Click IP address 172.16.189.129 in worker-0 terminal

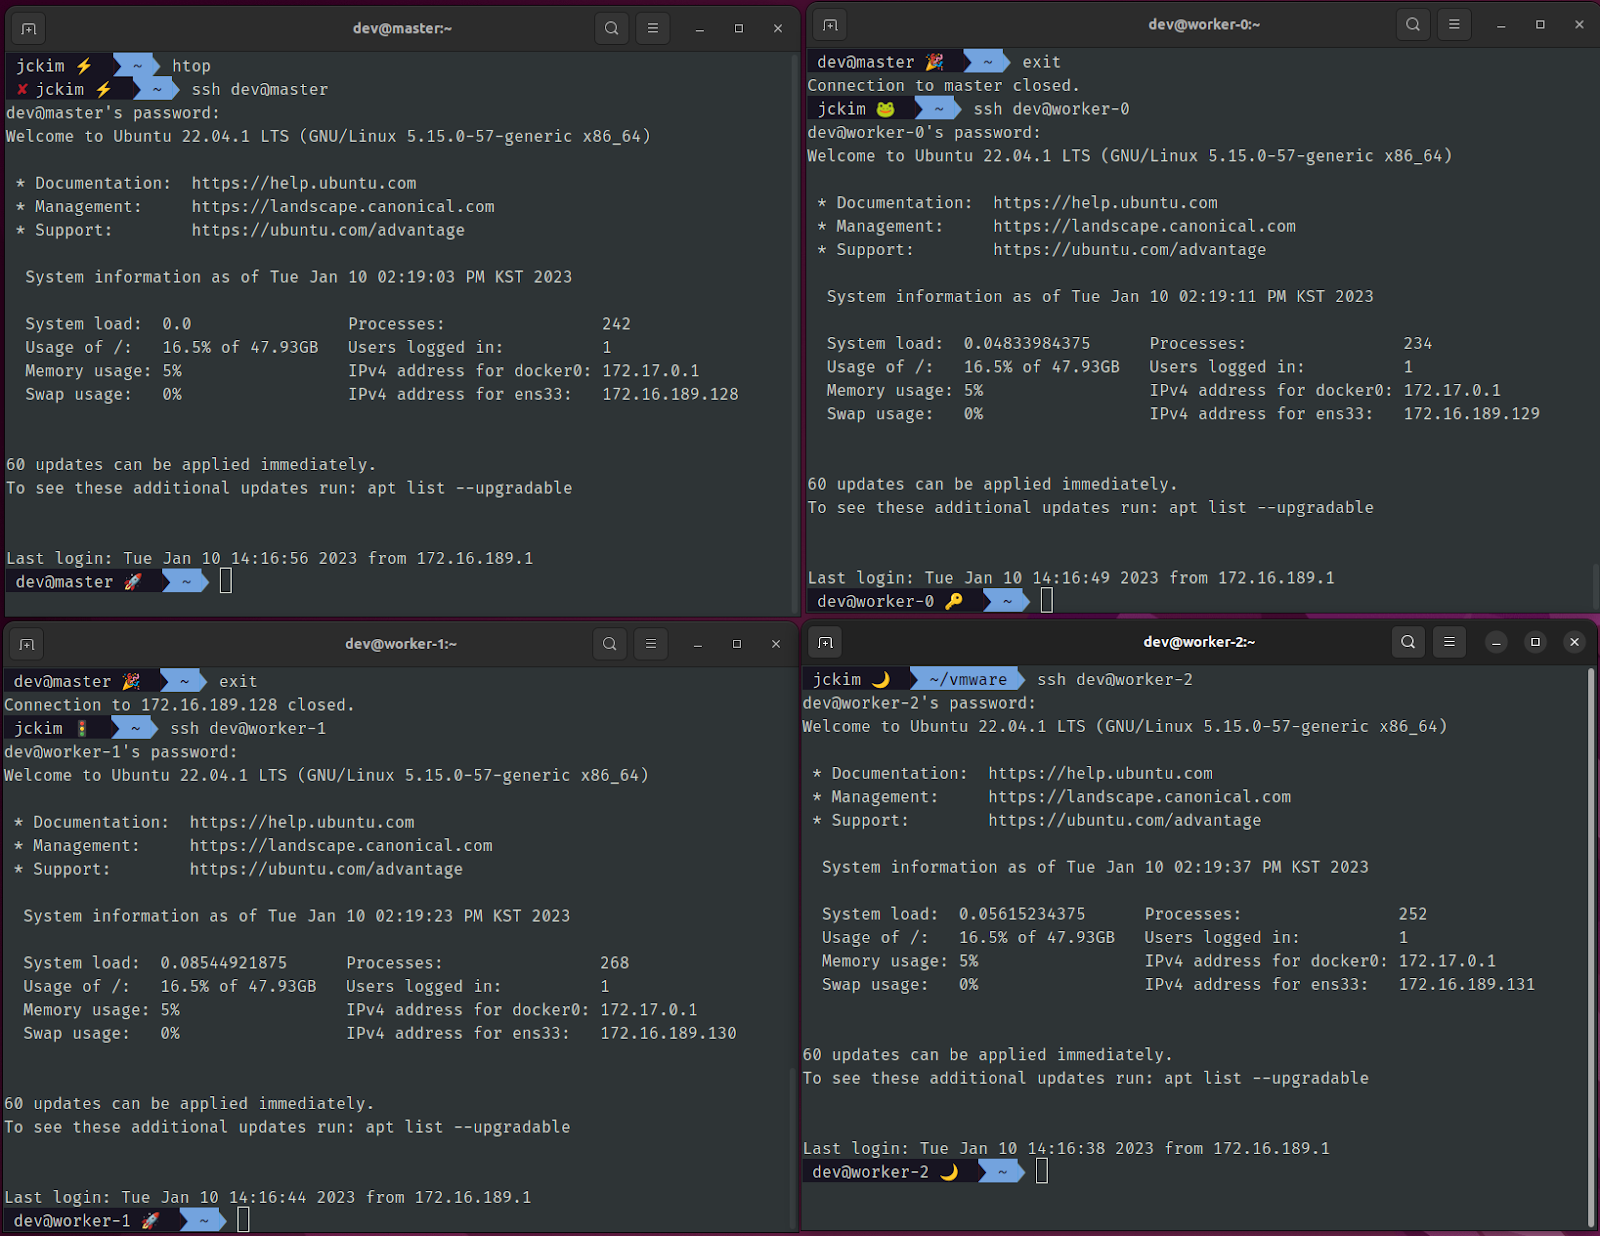point(1471,413)
